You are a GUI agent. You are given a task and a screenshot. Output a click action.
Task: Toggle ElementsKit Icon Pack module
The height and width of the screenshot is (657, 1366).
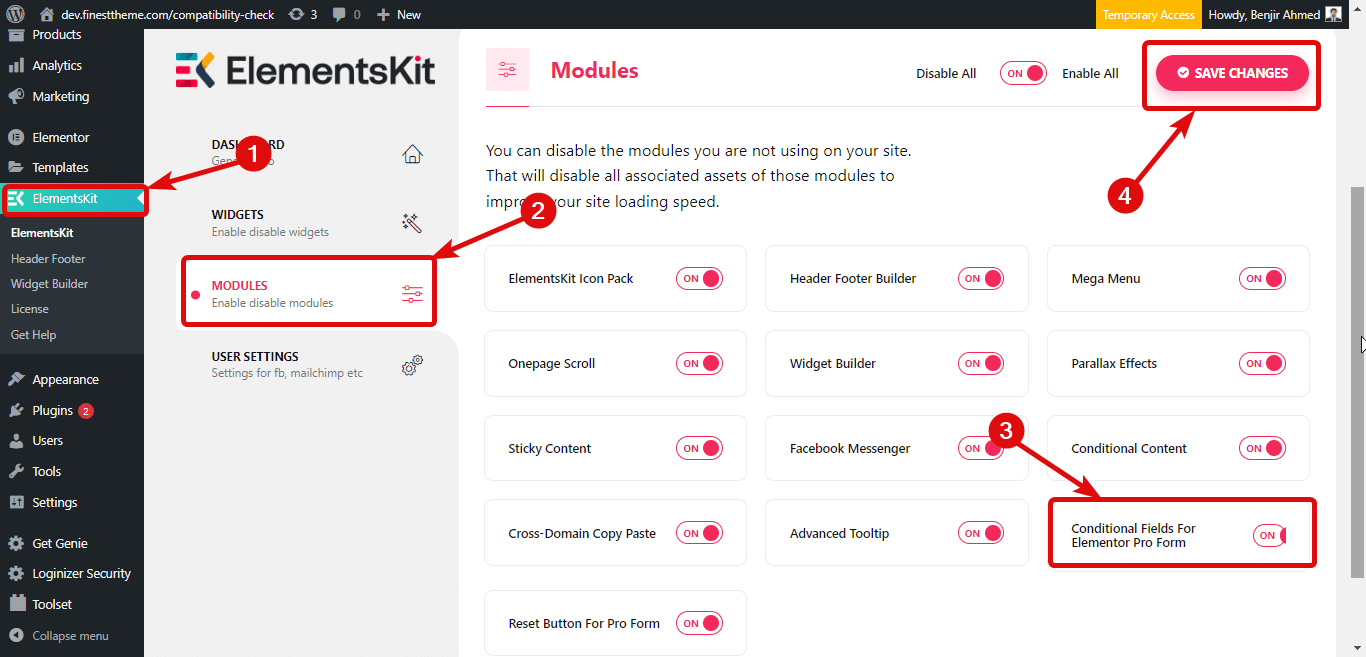[699, 279]
